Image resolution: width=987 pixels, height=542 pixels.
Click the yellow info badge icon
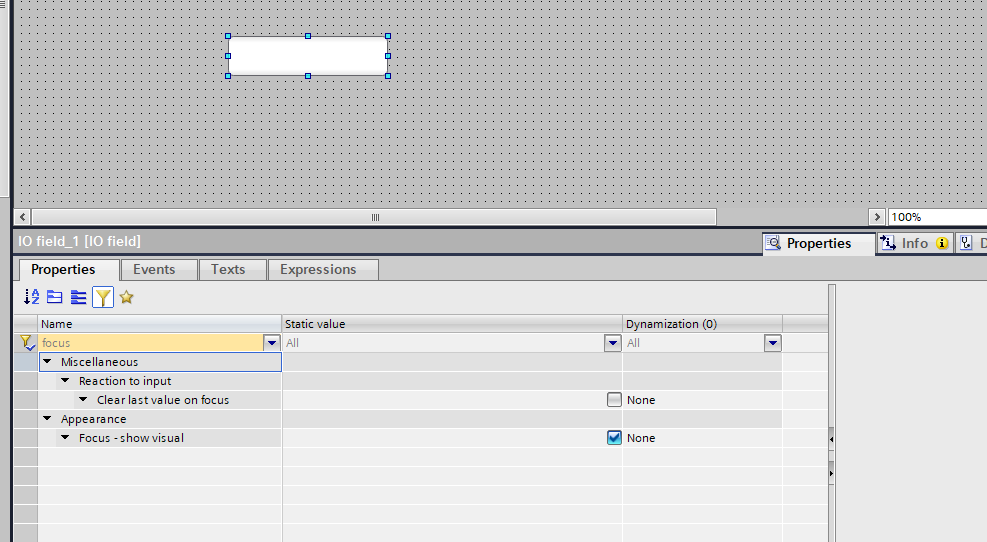coord(942,244)
